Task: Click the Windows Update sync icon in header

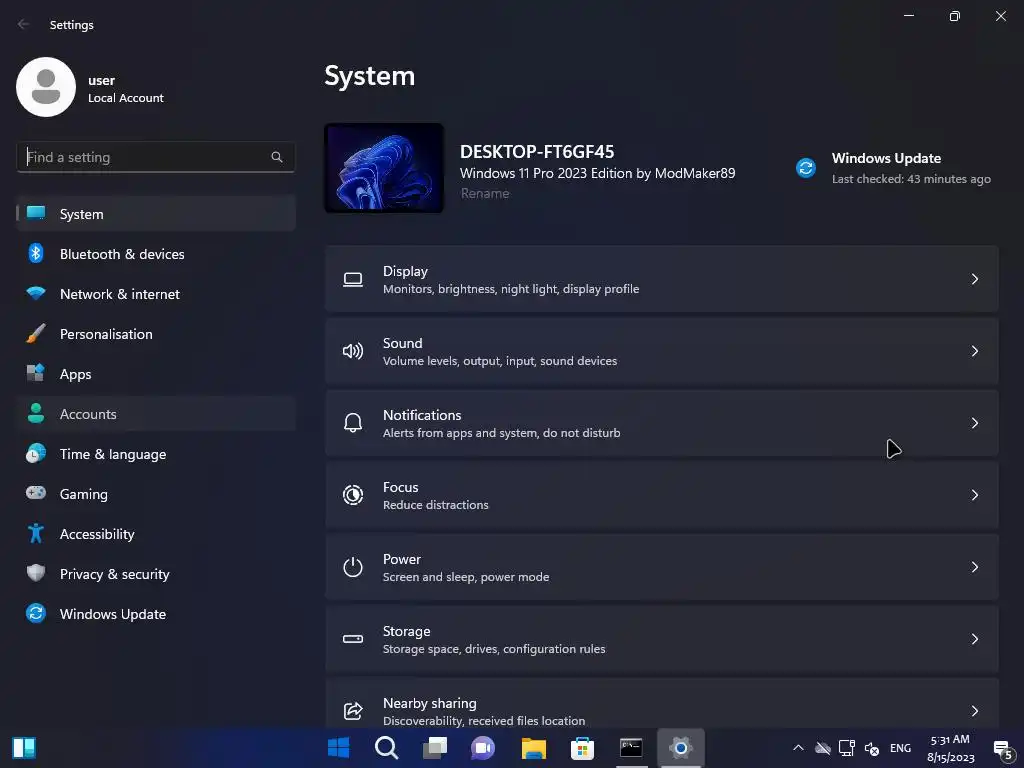Action: pyautogui.click(x=806, y=168)
